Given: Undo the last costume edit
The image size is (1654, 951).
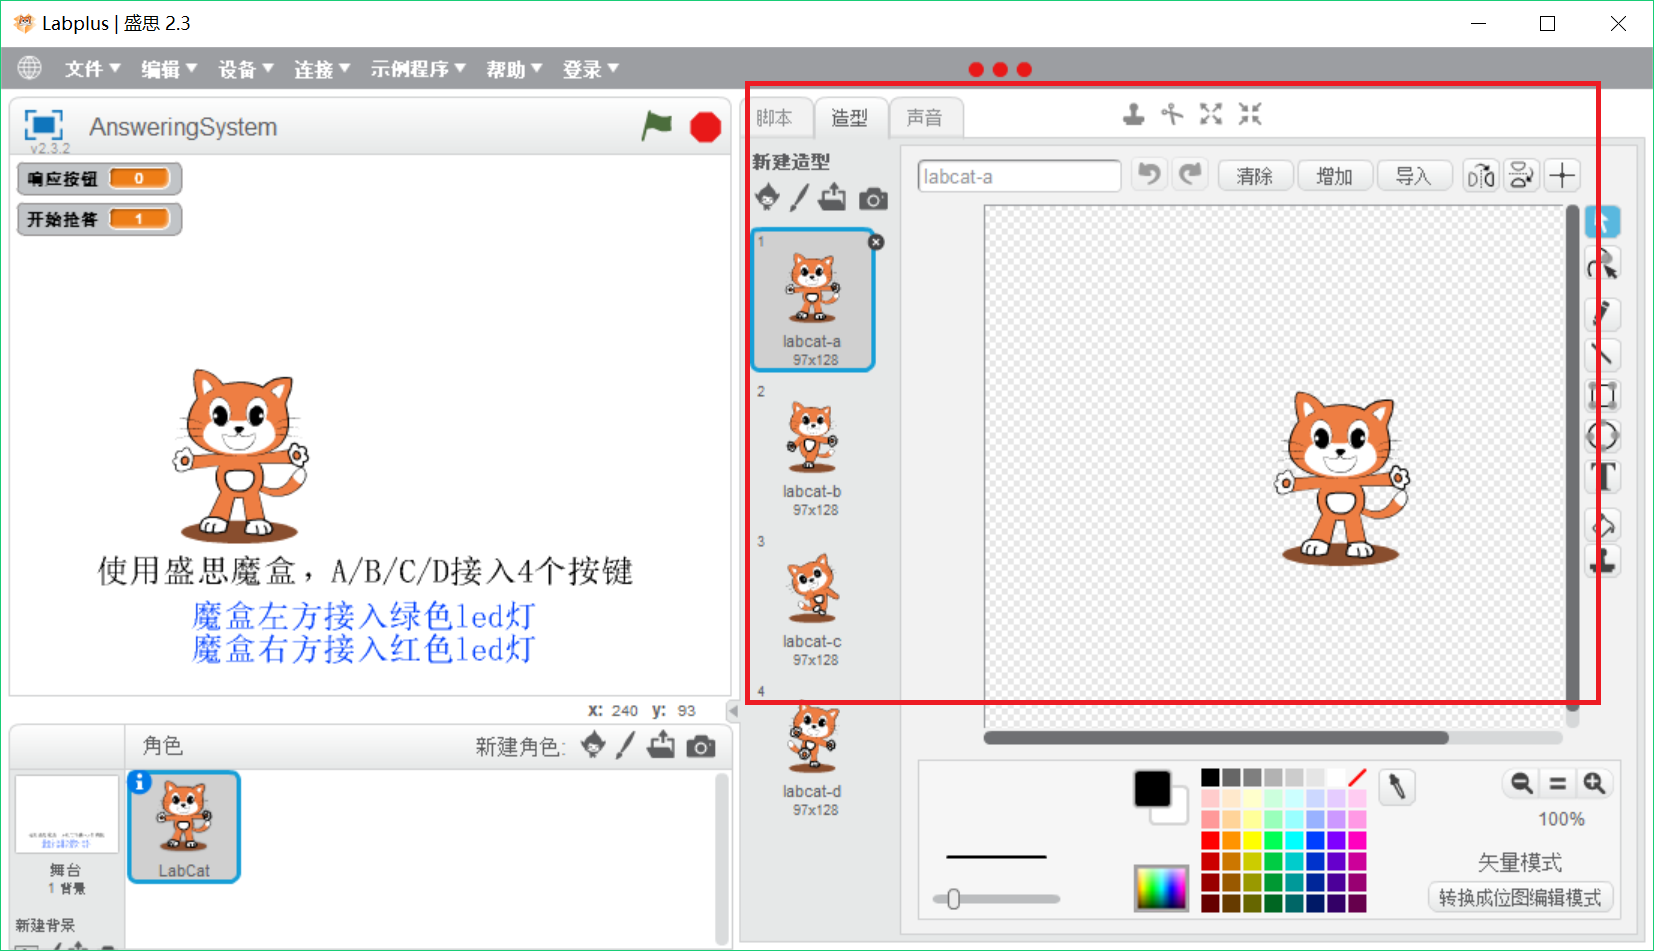Looking at the screenshot, I should tap(1150, 175).
